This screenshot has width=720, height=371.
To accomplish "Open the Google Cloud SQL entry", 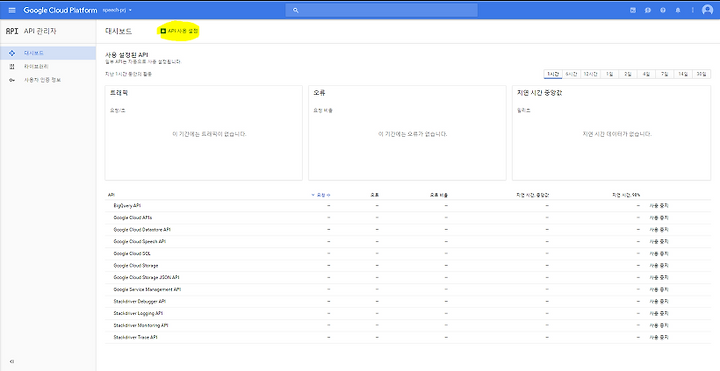I will pyautogui.click(x=132, y=253).
